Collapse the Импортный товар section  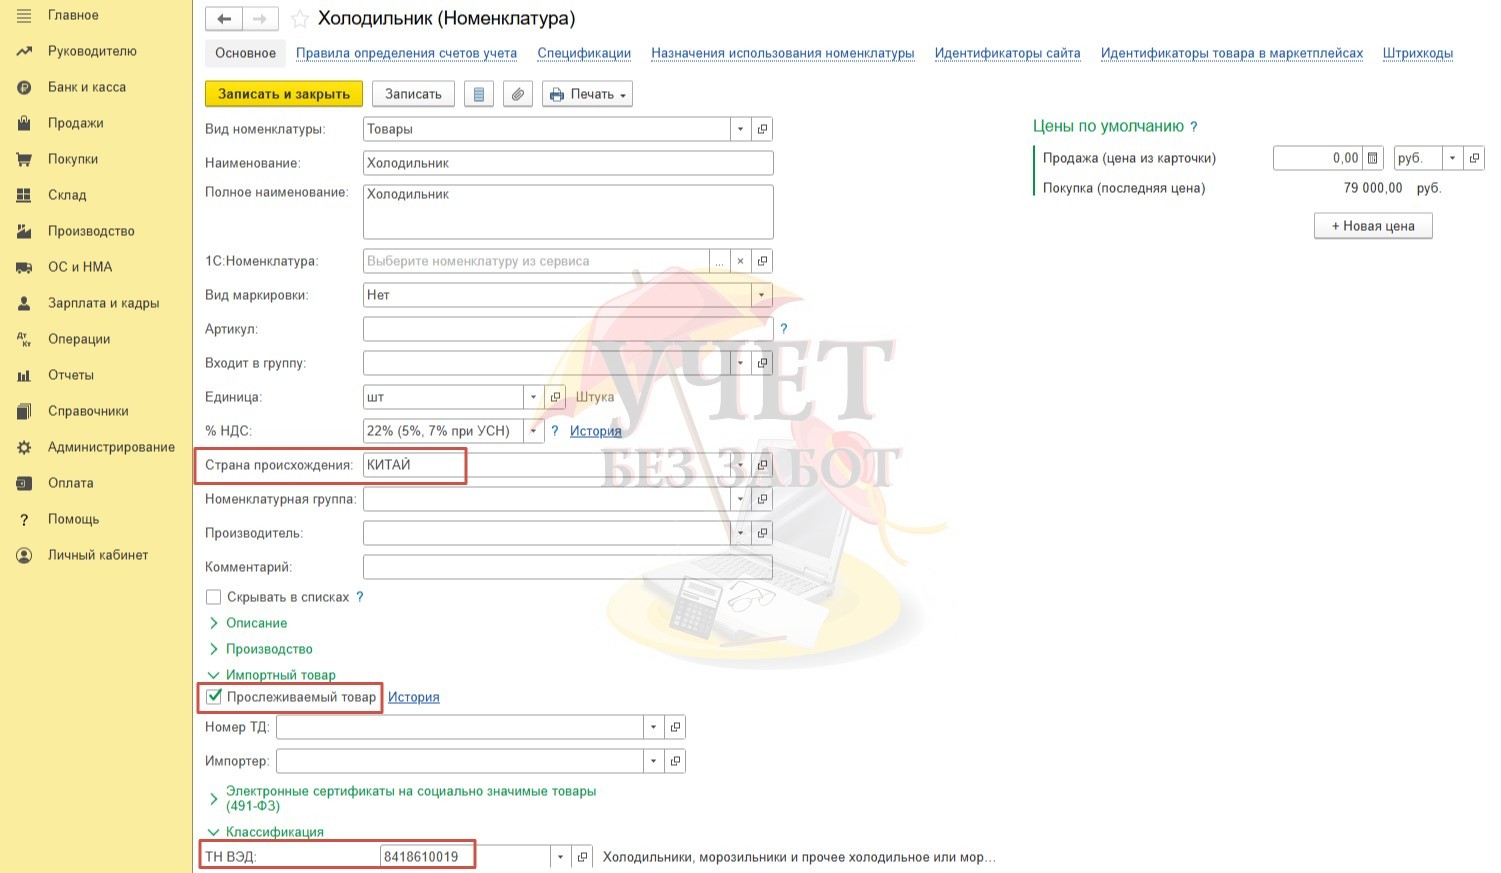[x=214, y=675]
